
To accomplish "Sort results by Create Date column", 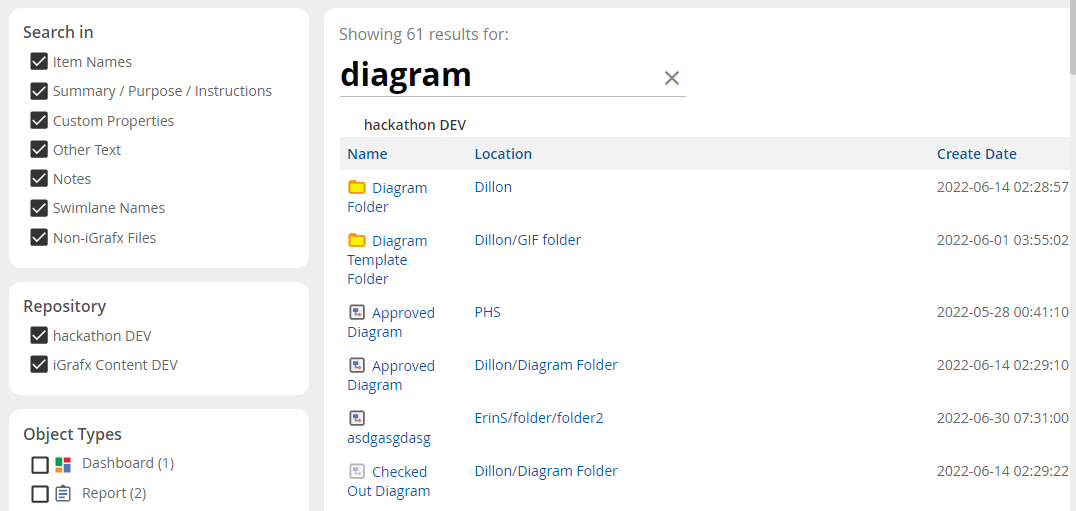I will coord(976,154).
